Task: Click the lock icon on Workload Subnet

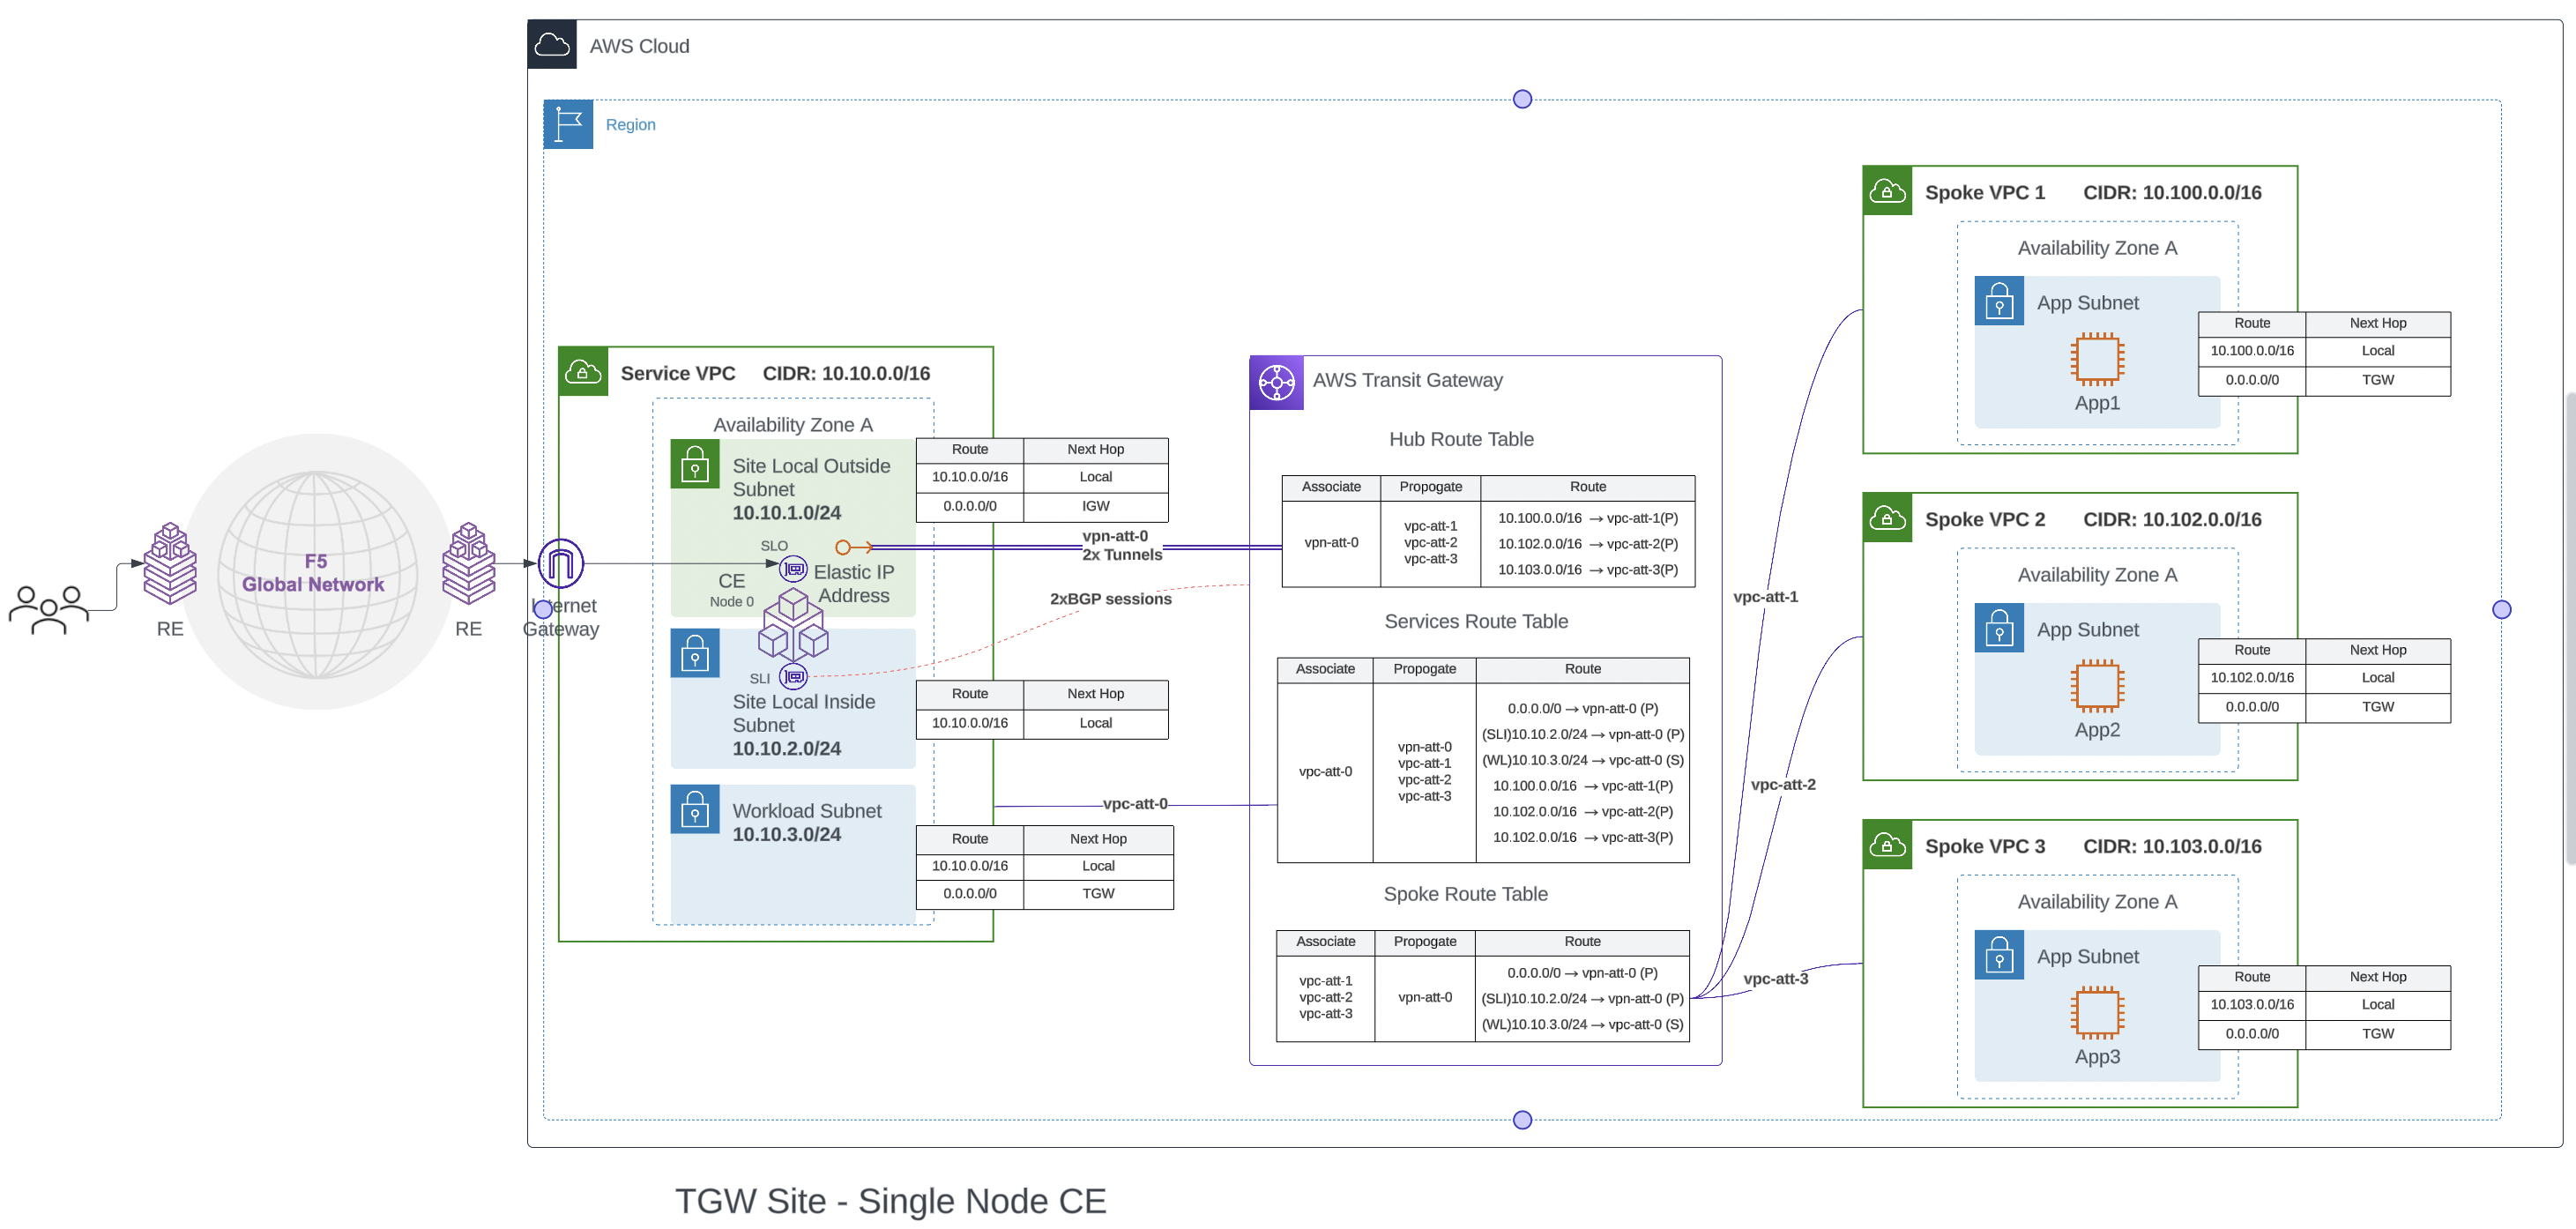Action: tap(694, 808)
